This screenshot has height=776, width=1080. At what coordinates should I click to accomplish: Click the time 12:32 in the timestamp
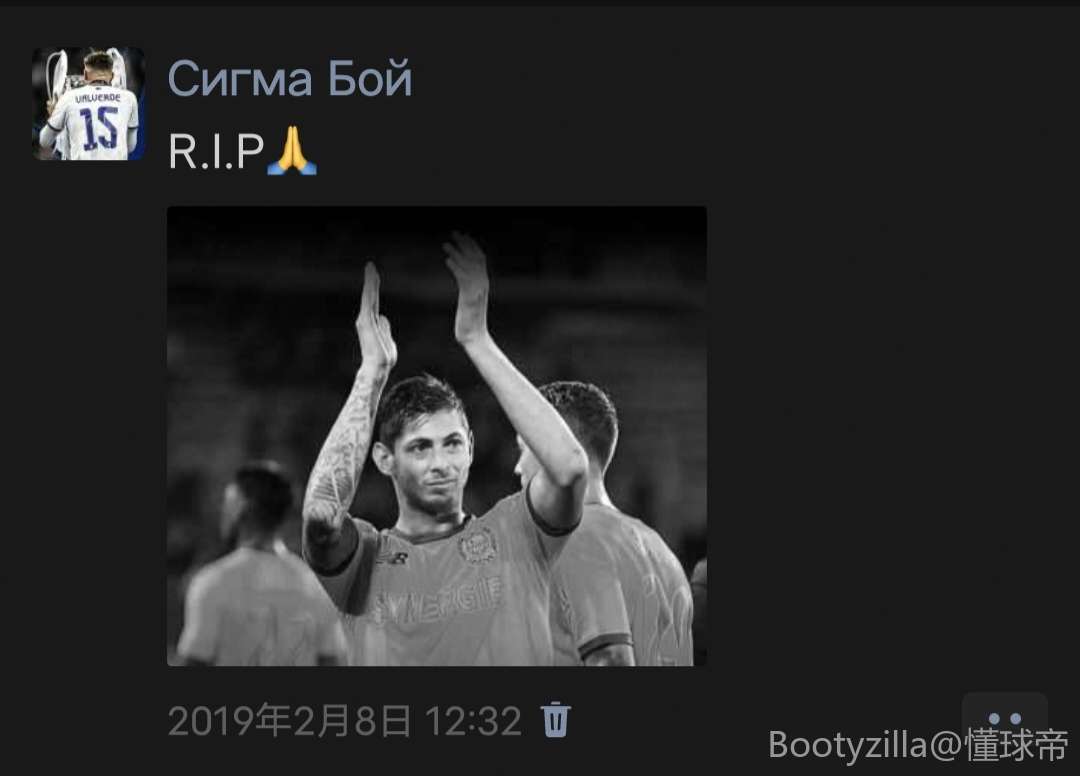[x=473, y=721]
